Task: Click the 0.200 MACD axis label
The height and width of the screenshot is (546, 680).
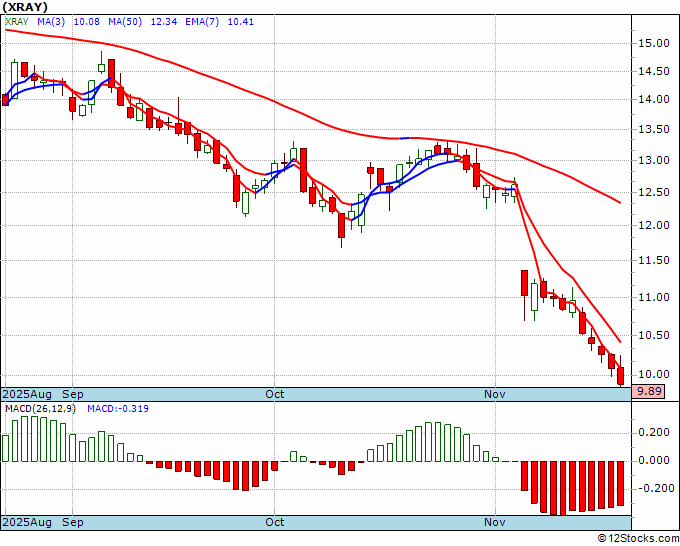Action: tap(654, 432)
